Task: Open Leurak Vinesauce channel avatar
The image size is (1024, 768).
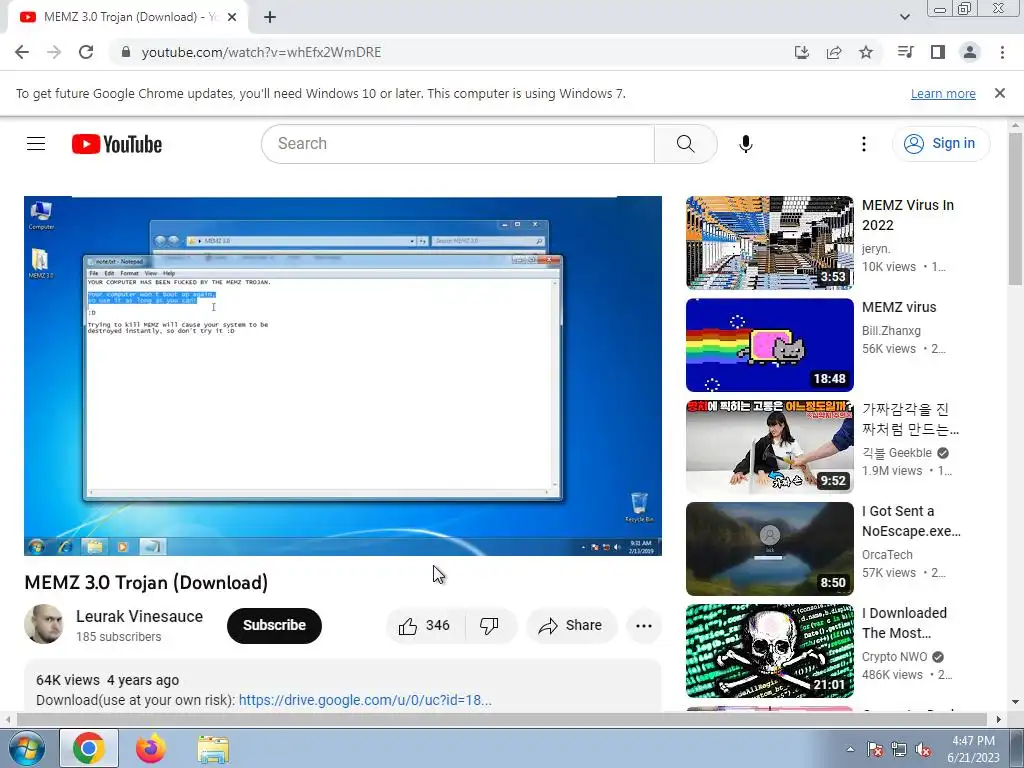Action: (44, 624)
